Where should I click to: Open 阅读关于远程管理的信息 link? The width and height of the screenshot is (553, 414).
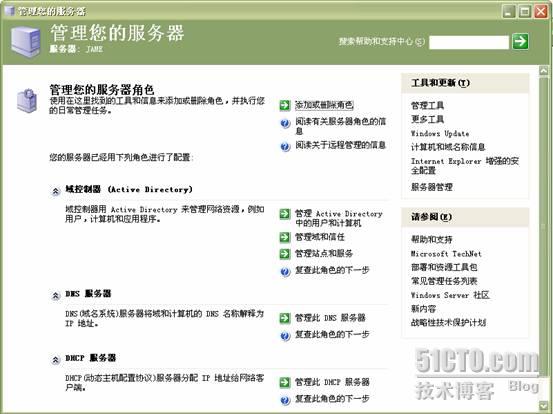[340, 145]
